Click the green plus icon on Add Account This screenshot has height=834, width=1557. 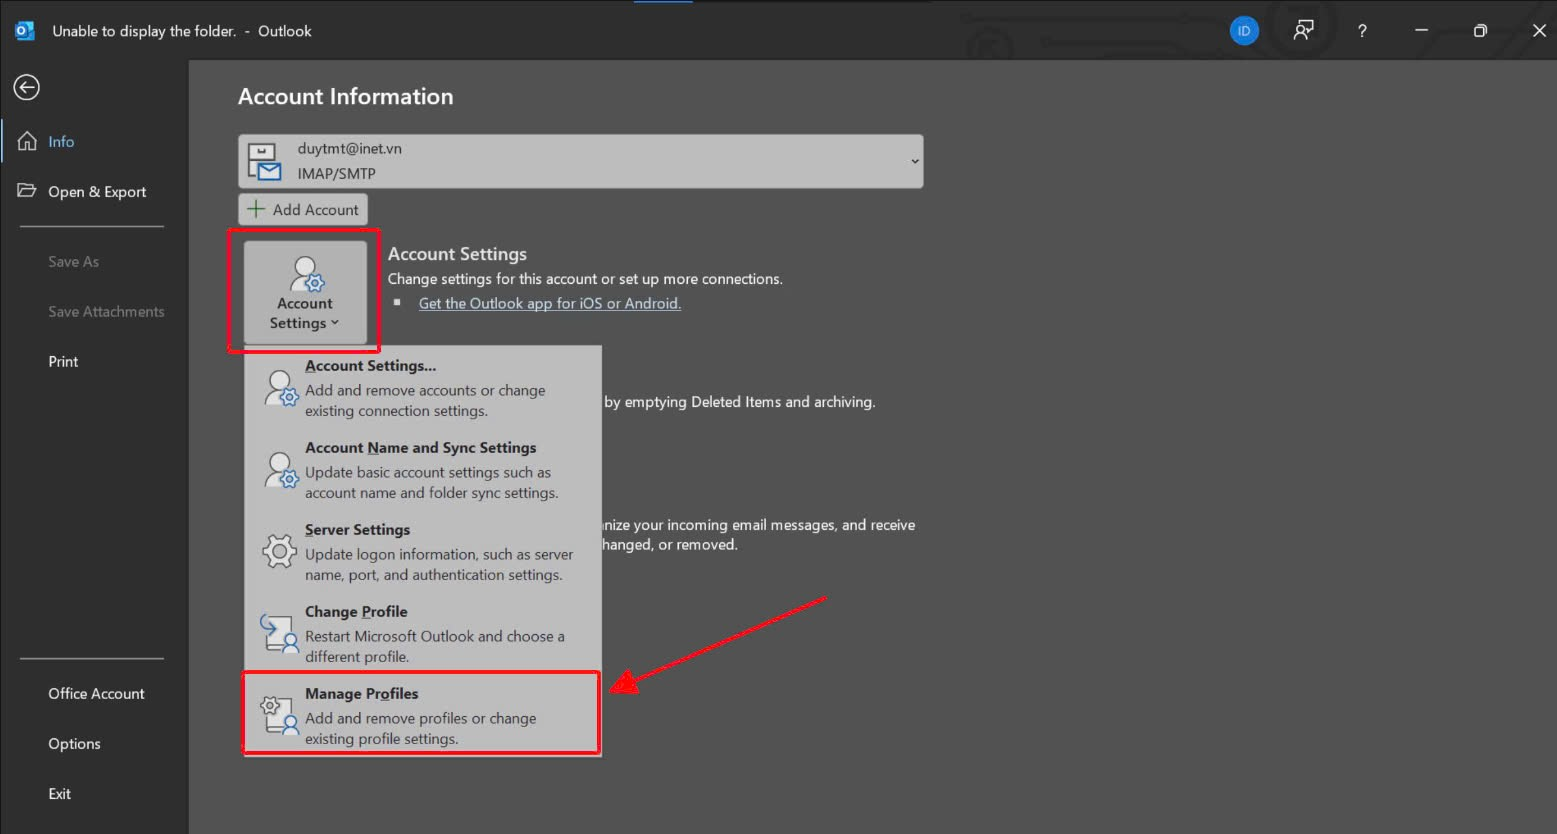pos(256,209)
